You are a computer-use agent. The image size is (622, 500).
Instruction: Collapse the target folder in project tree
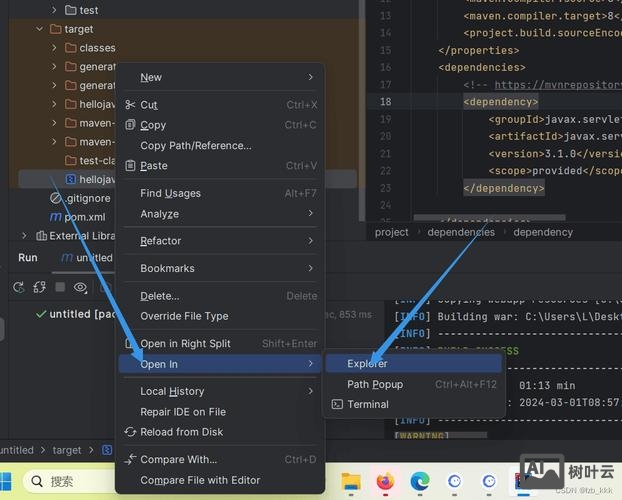40,29
